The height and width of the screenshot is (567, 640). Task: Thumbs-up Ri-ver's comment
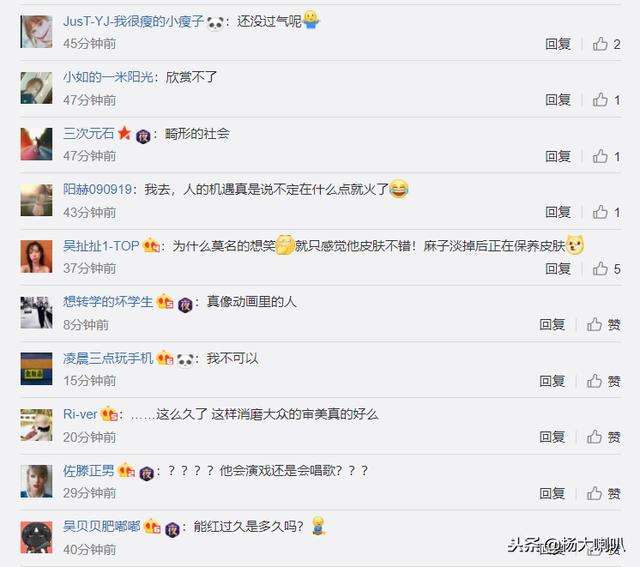[x=603, y=437]
